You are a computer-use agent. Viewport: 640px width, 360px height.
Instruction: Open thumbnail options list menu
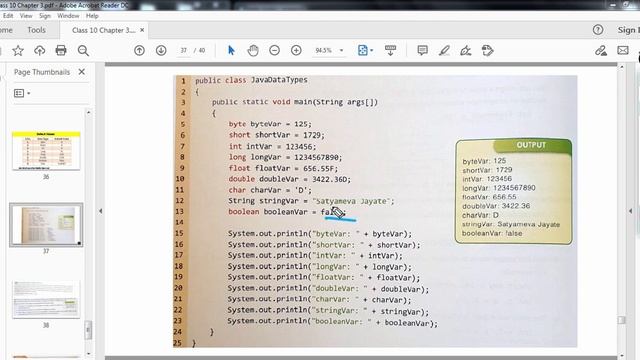(22, 93)
